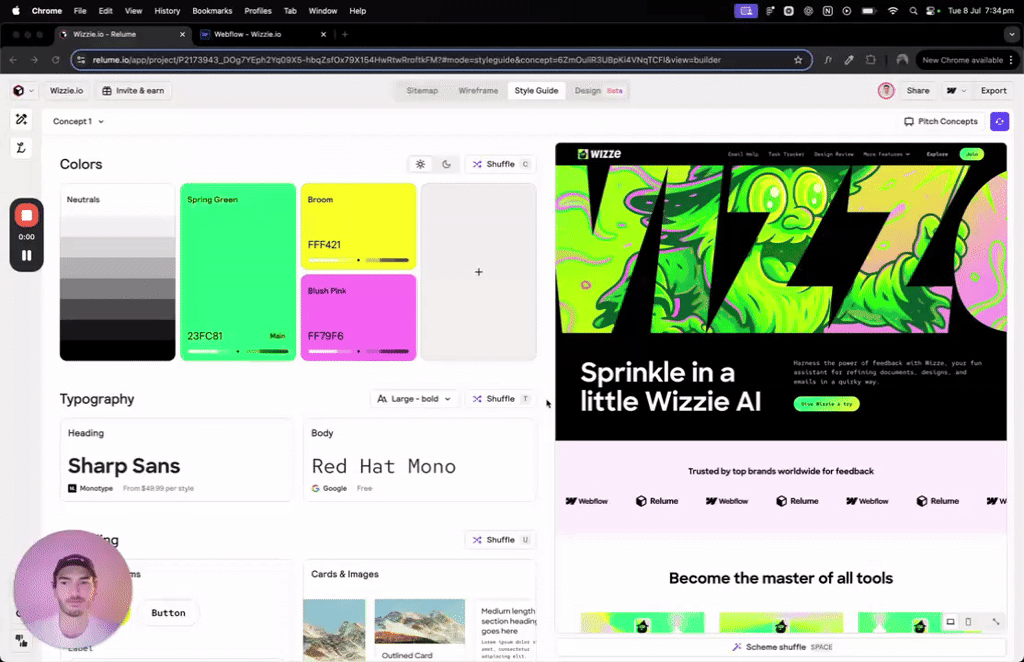Shuffle the color palette
Viewport: 1024px width, 662px height.
500,164
